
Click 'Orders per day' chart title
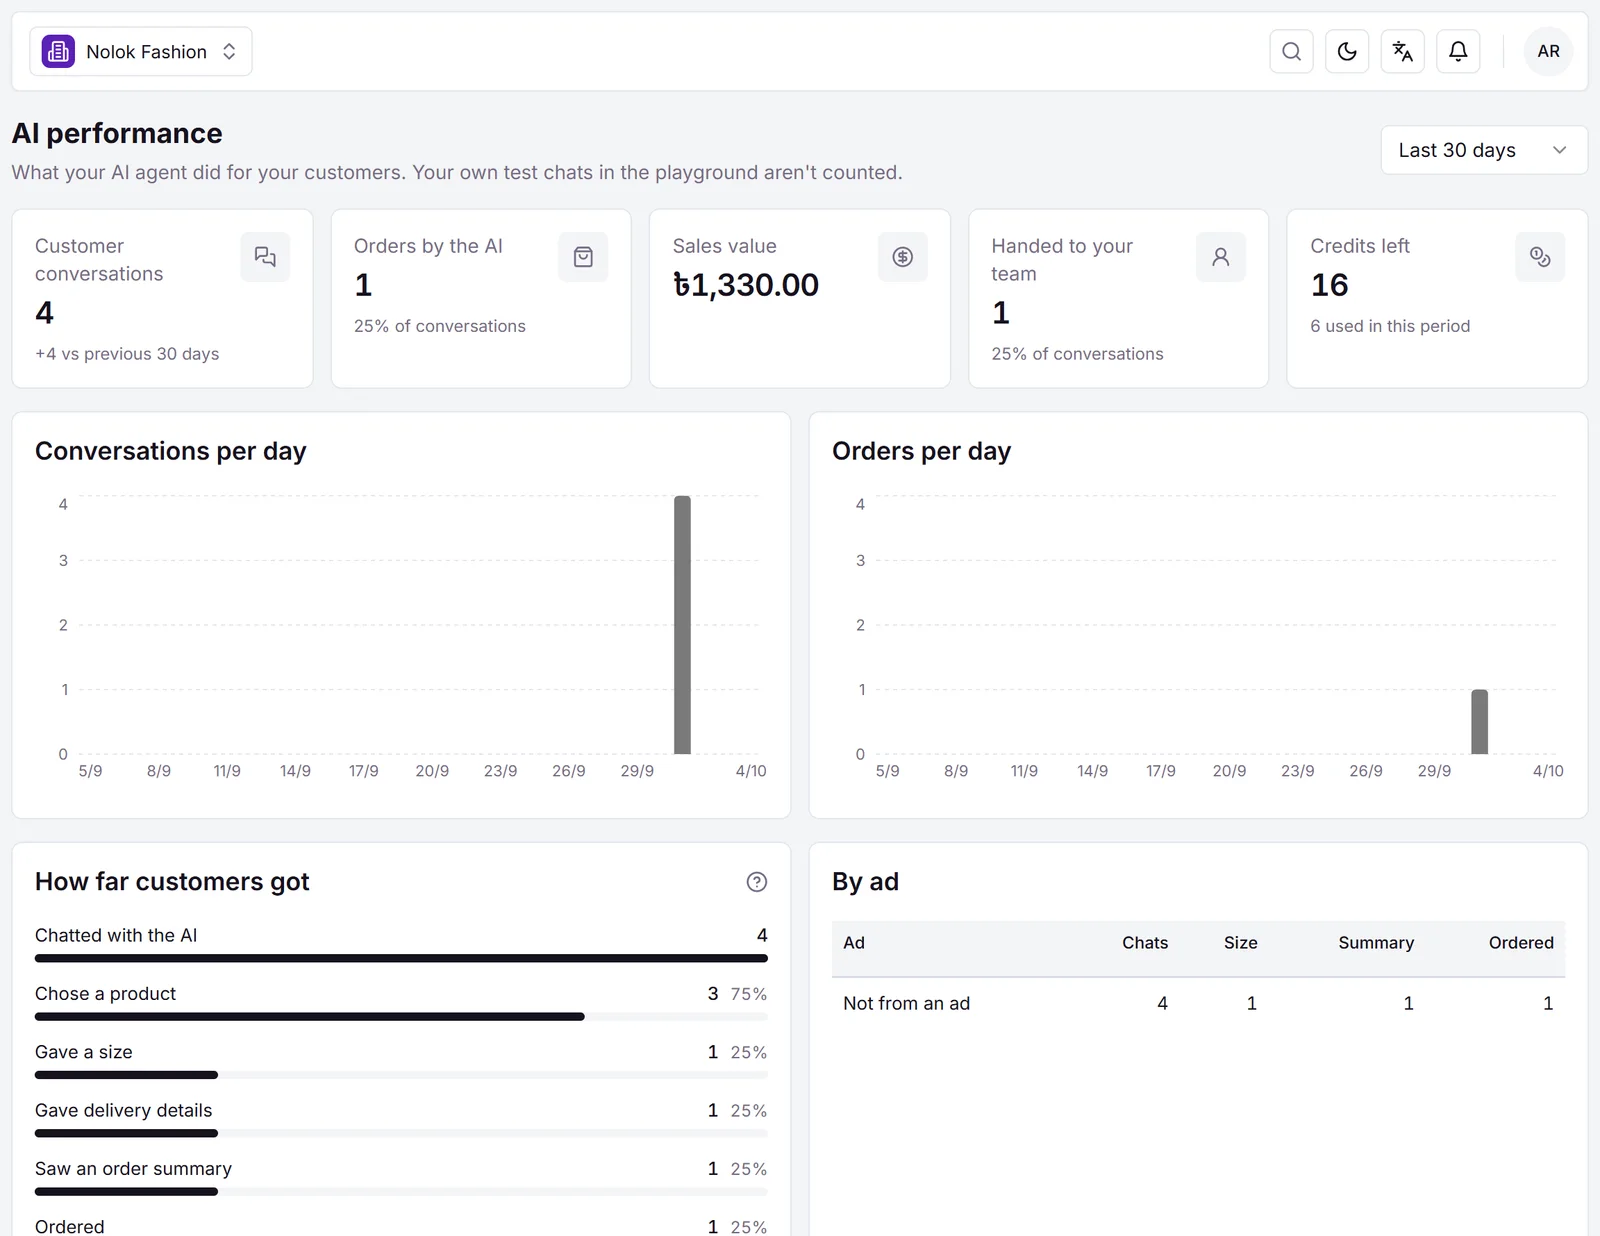point(921,451)
